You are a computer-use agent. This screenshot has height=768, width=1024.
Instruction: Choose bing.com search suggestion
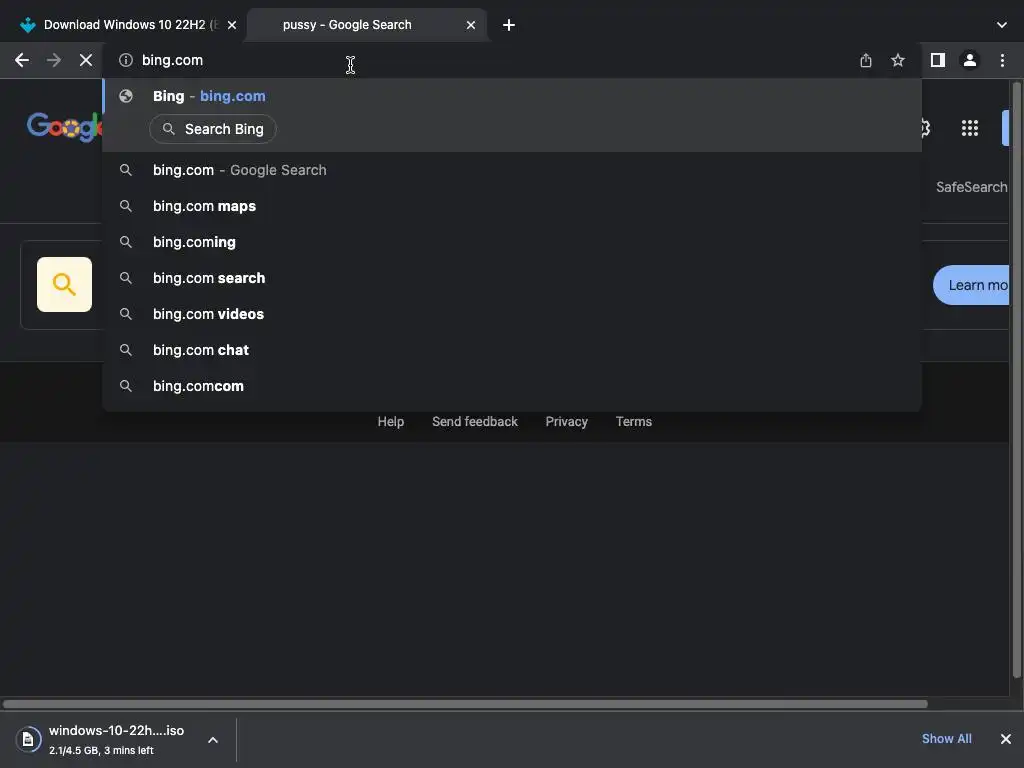click(x=512, y=278)
